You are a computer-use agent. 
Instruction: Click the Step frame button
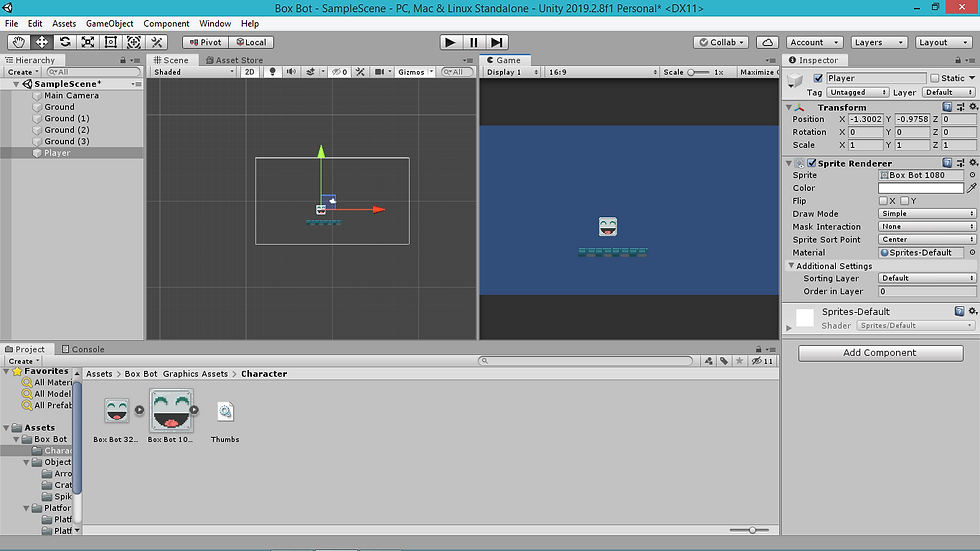(x=496, y=42)
